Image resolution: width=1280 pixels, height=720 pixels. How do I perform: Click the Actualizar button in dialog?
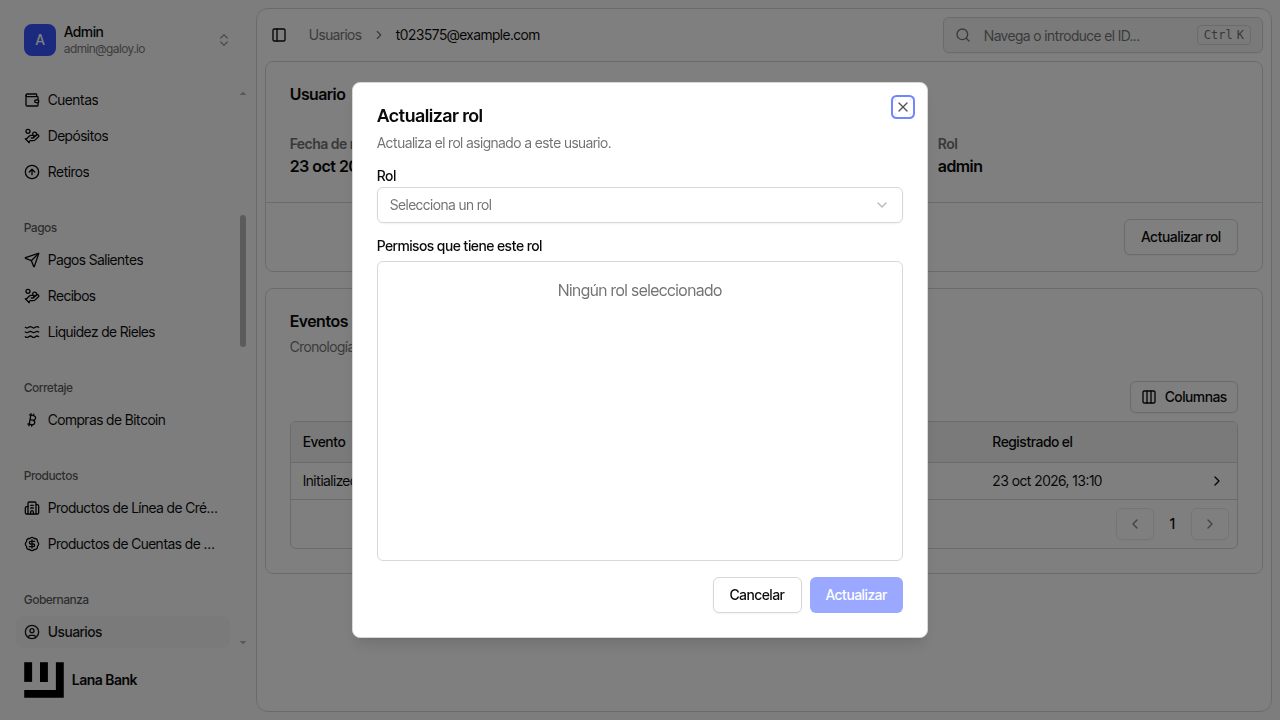pos(856,595)
